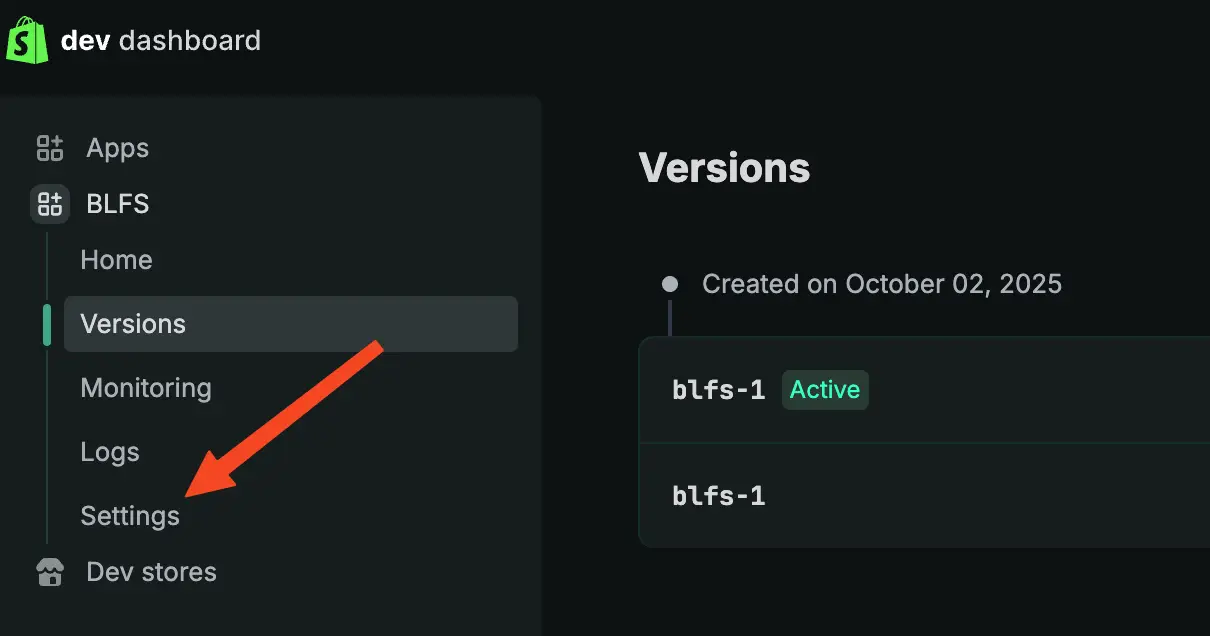Open the Logs section

(x=110, y=451)
